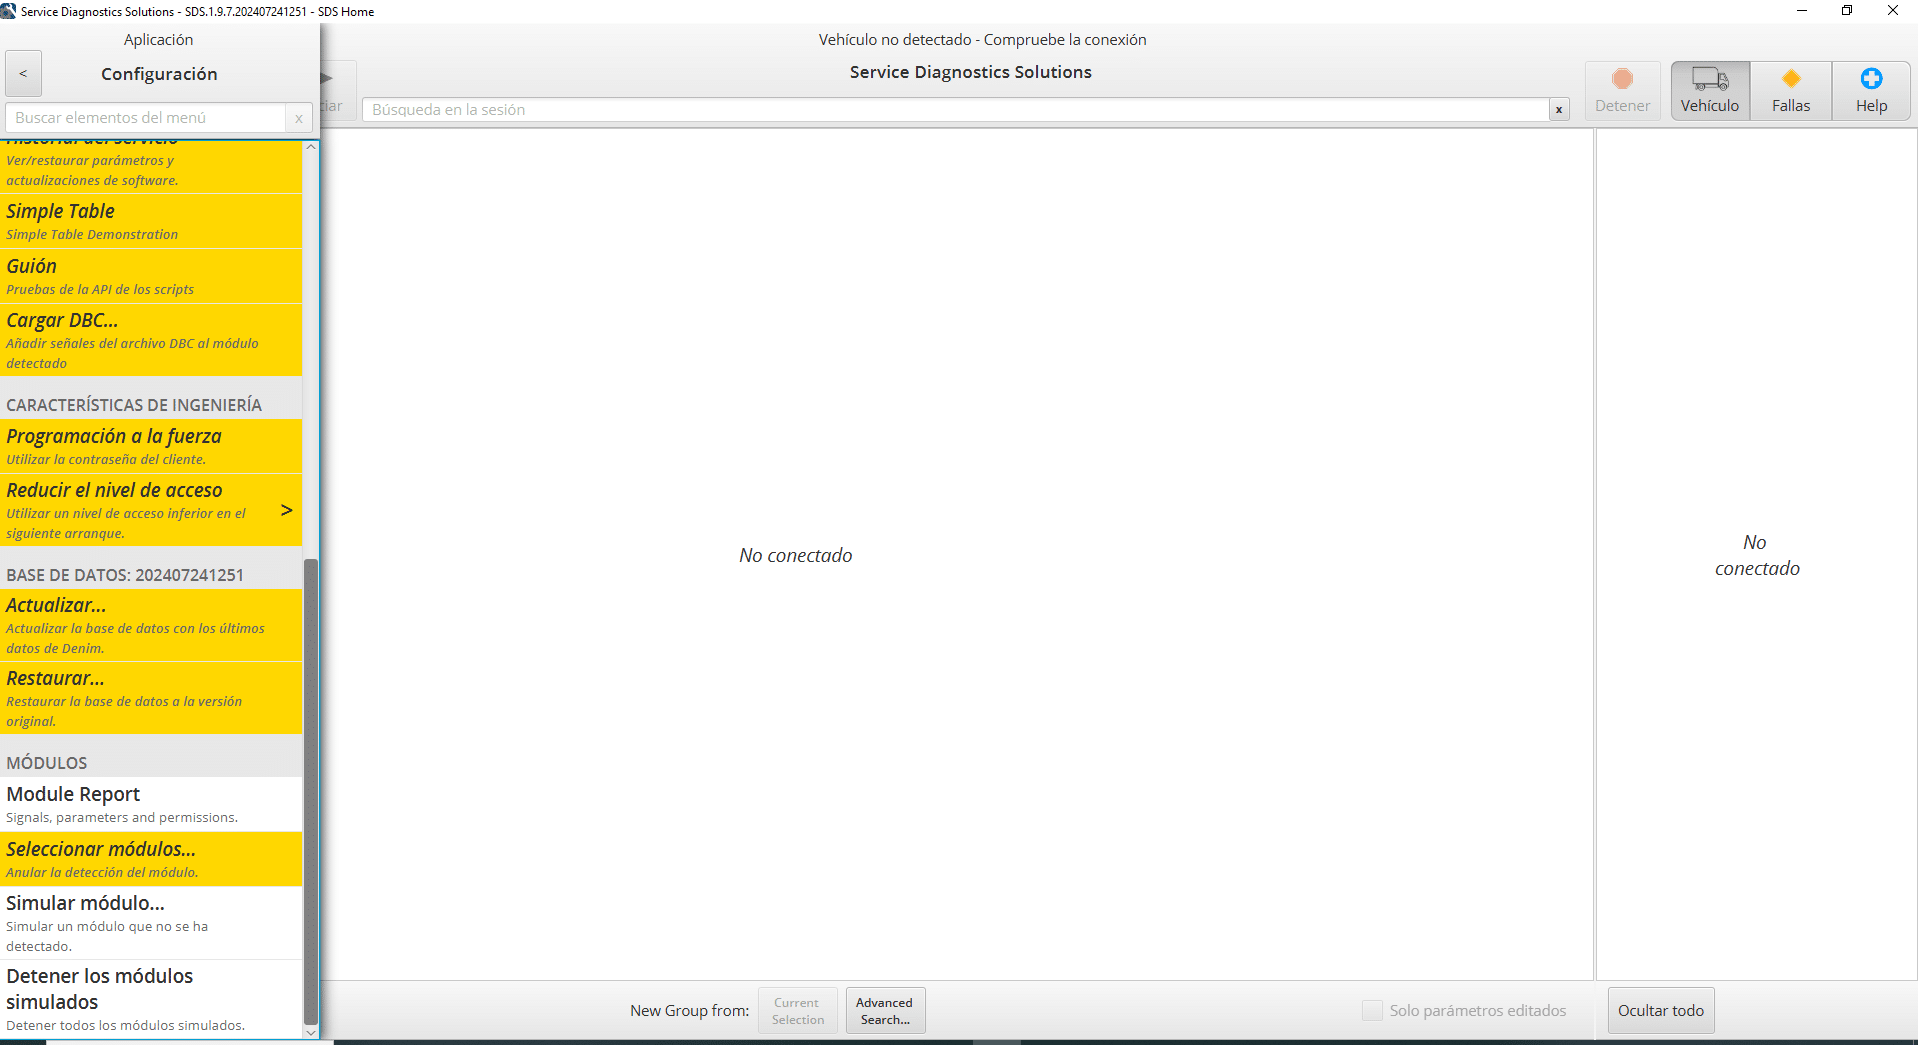Click the Ocultar todo button
This screenshot has height=1045, width=1918.
pos(1660,1011)
